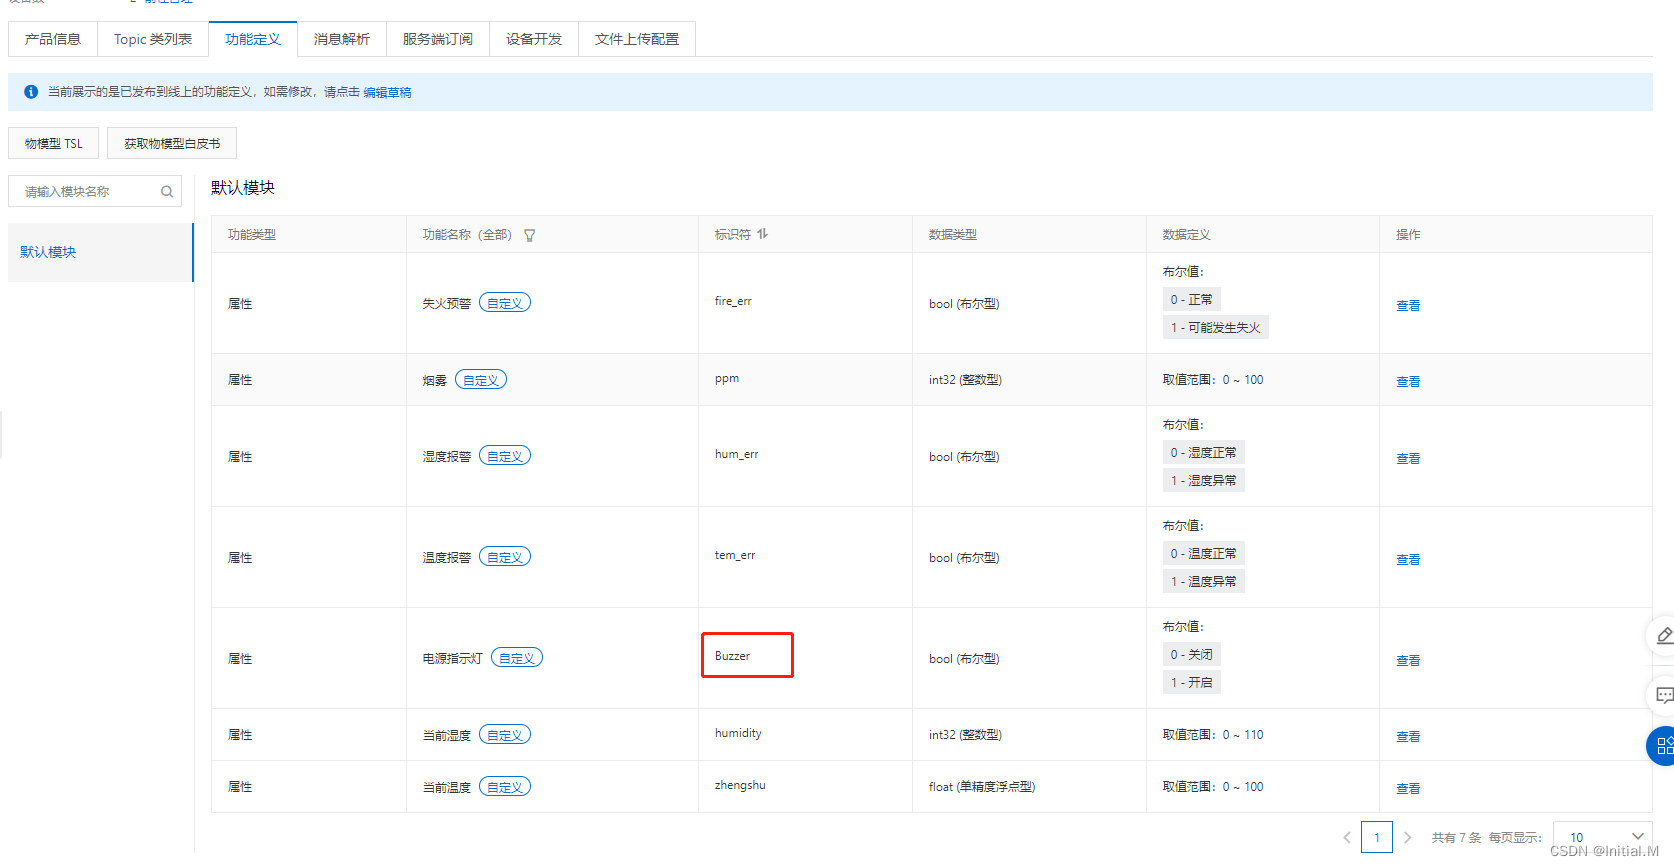The width and height of the screenshot is (1674, 866).
Task: Open the 设备开发 tab
Action: (x=534, y=39)
